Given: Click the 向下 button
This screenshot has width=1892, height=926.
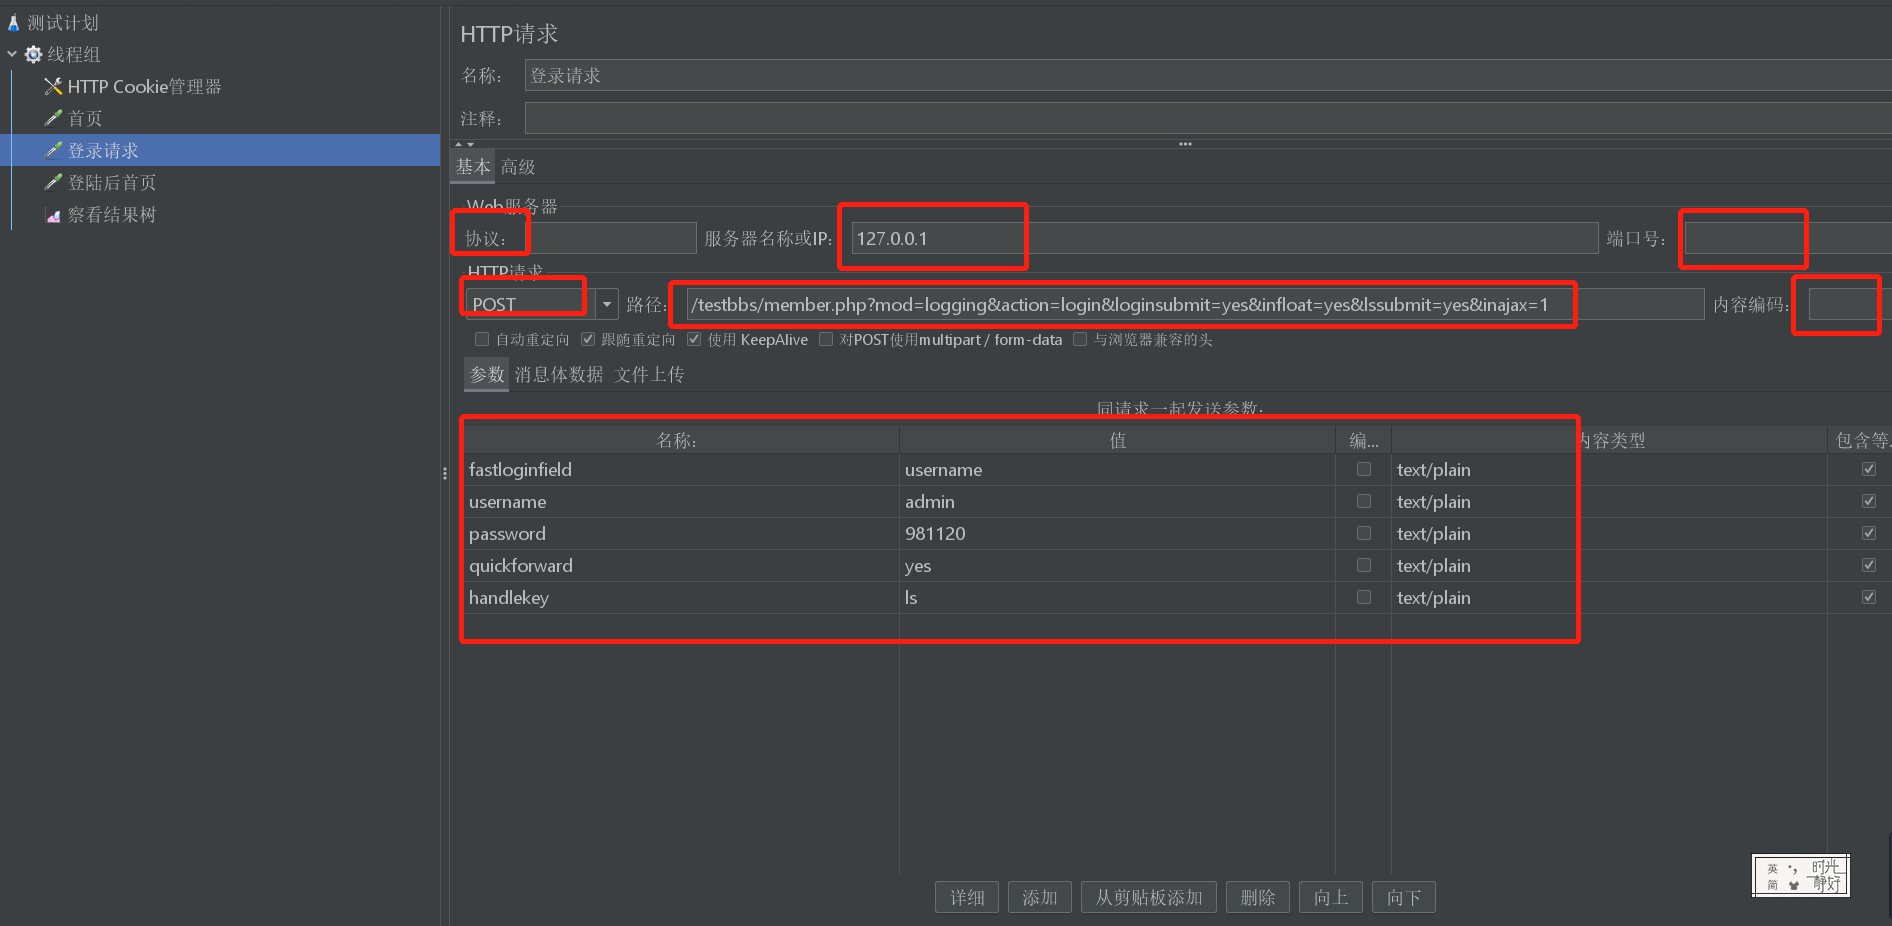Looking at the screenshot, I should pos(1404,897).
